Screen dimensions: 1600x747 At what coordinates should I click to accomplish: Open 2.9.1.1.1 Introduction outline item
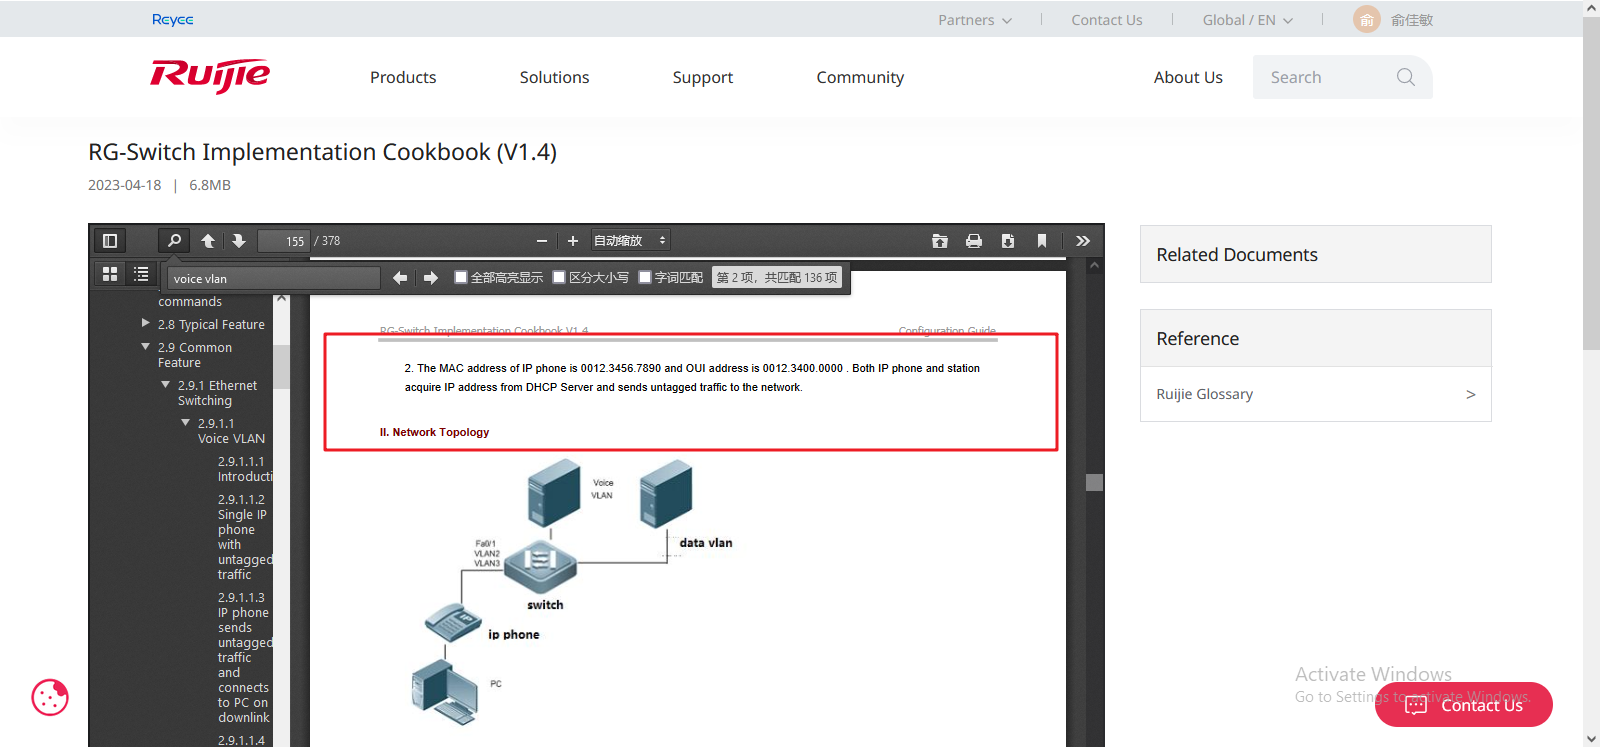click(x=245, y=469)
